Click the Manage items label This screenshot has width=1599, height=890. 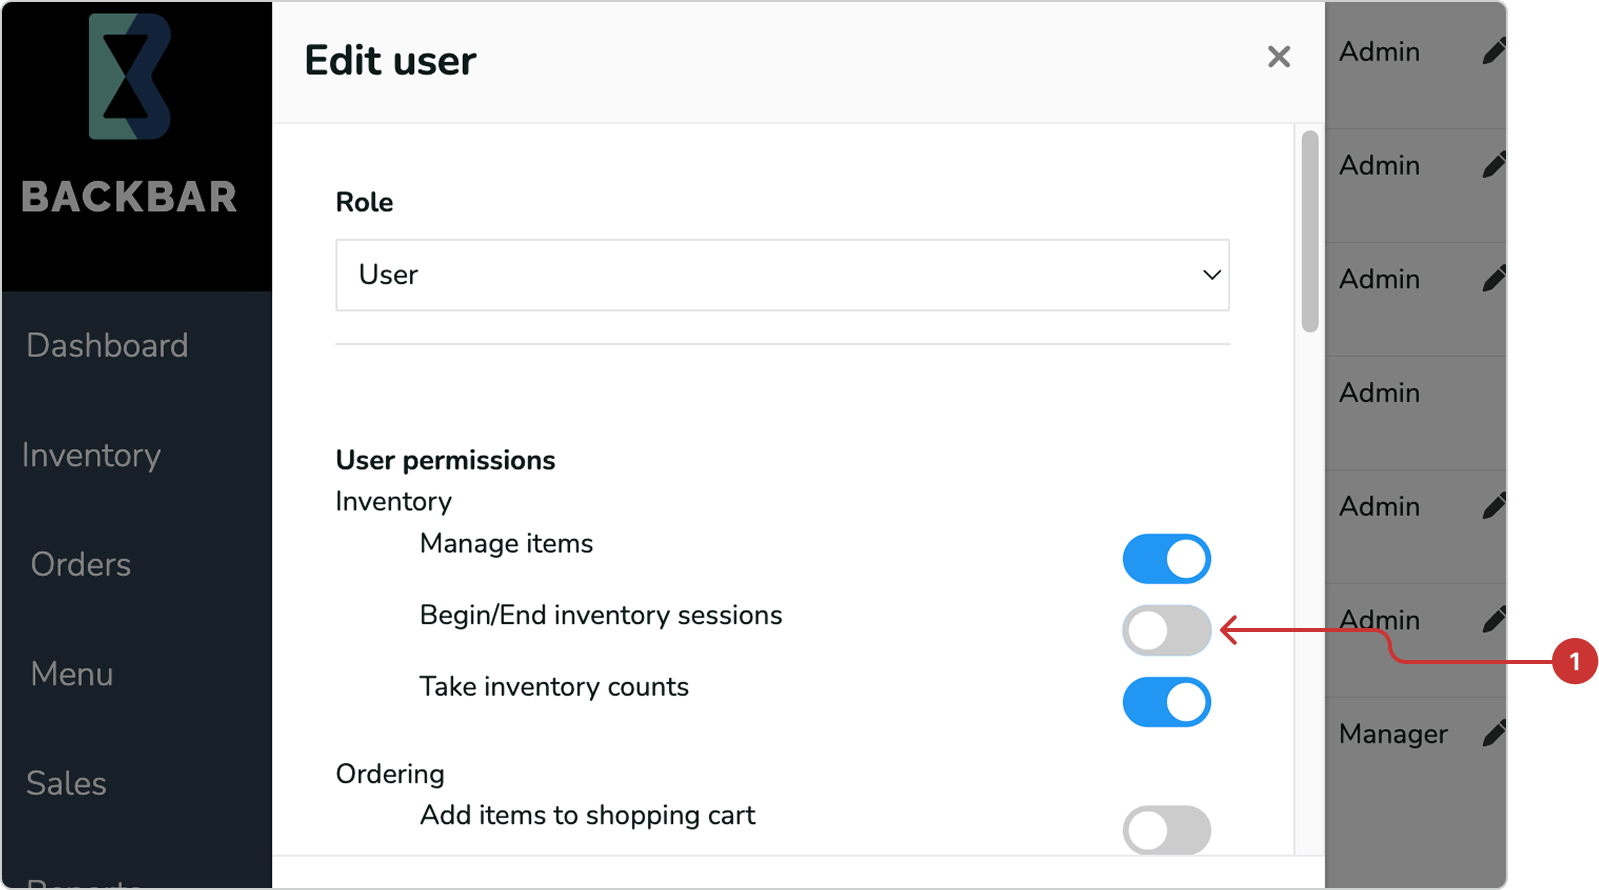pos(506,544)
